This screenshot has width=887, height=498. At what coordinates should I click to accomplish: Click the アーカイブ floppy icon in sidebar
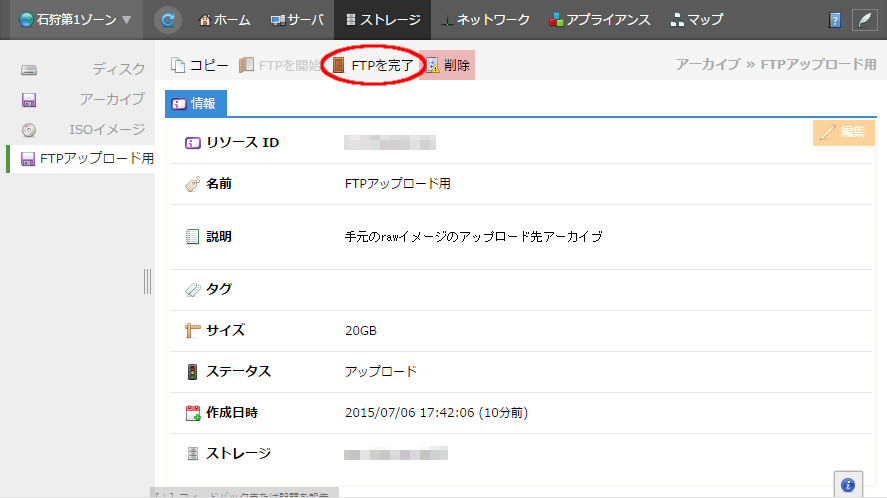tap(29, 99)
